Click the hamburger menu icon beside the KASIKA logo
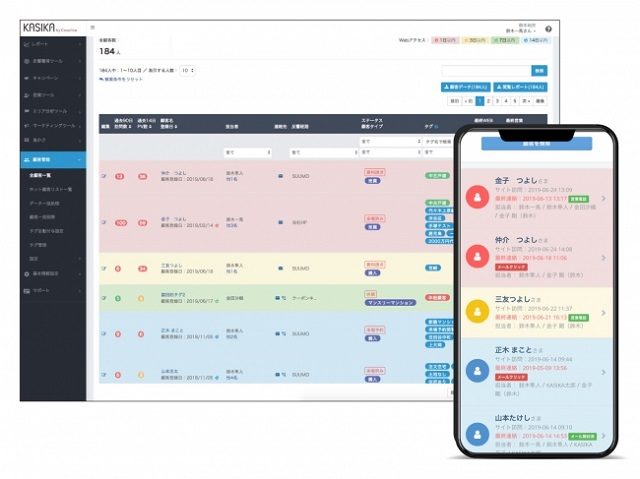 93,27
